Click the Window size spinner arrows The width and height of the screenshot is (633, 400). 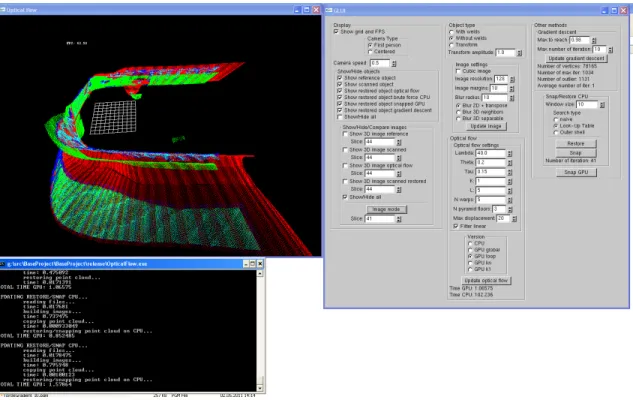pyautogui.click(x=602, y=105)
